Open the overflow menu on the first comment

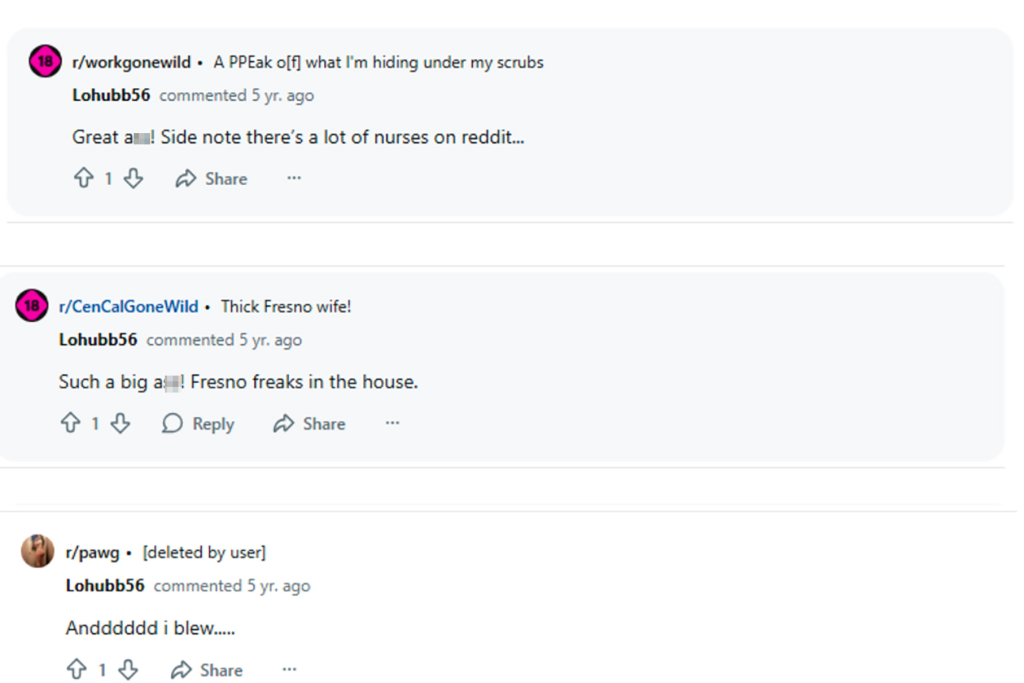pyautogui.click(x=292, y=179)
